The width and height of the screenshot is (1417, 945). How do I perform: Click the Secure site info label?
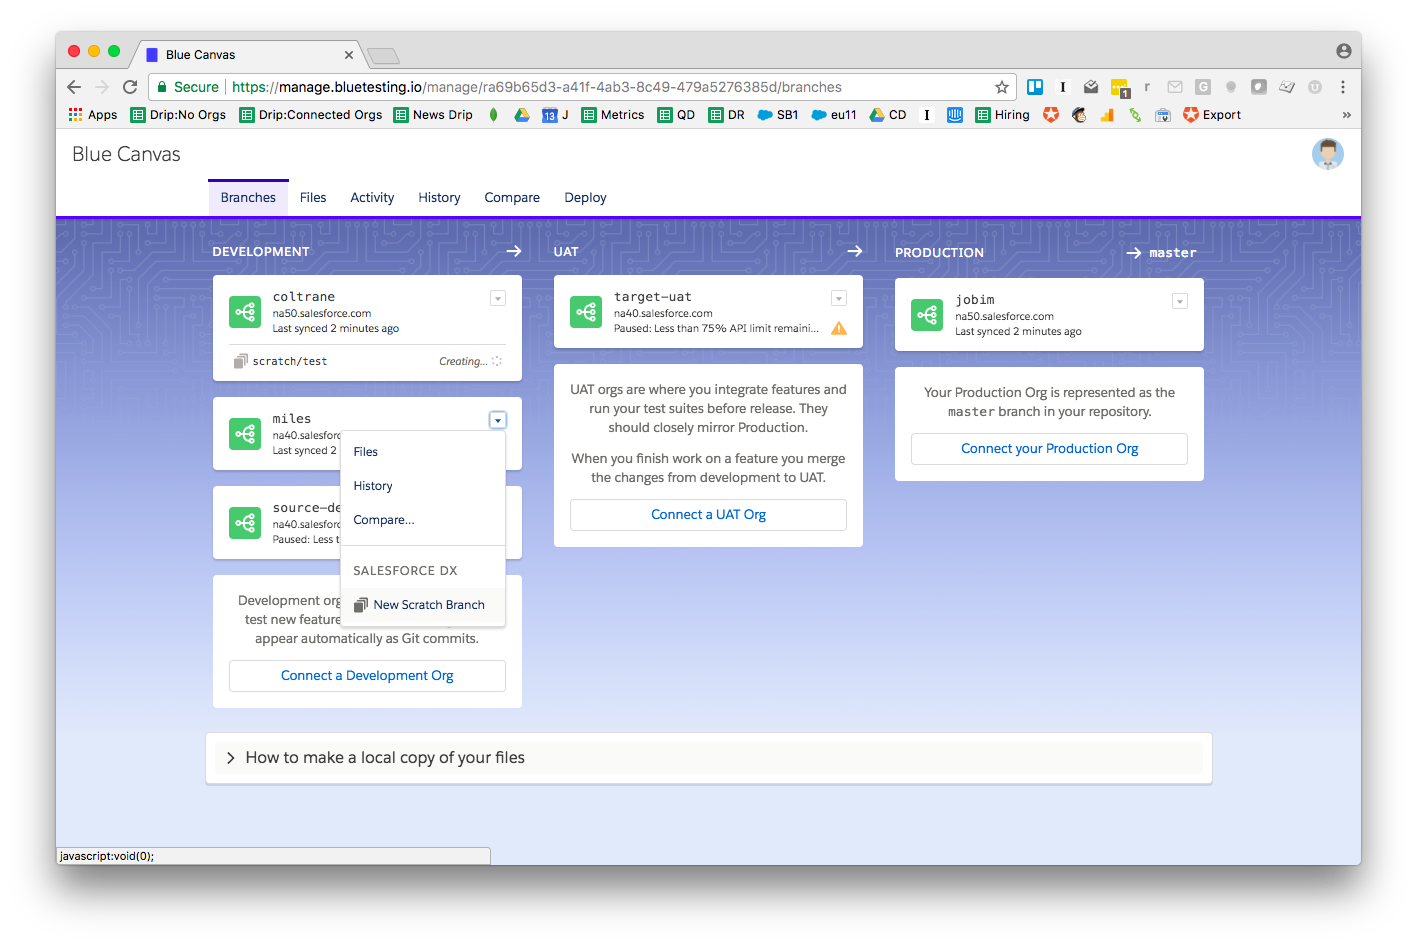[188, 87]
